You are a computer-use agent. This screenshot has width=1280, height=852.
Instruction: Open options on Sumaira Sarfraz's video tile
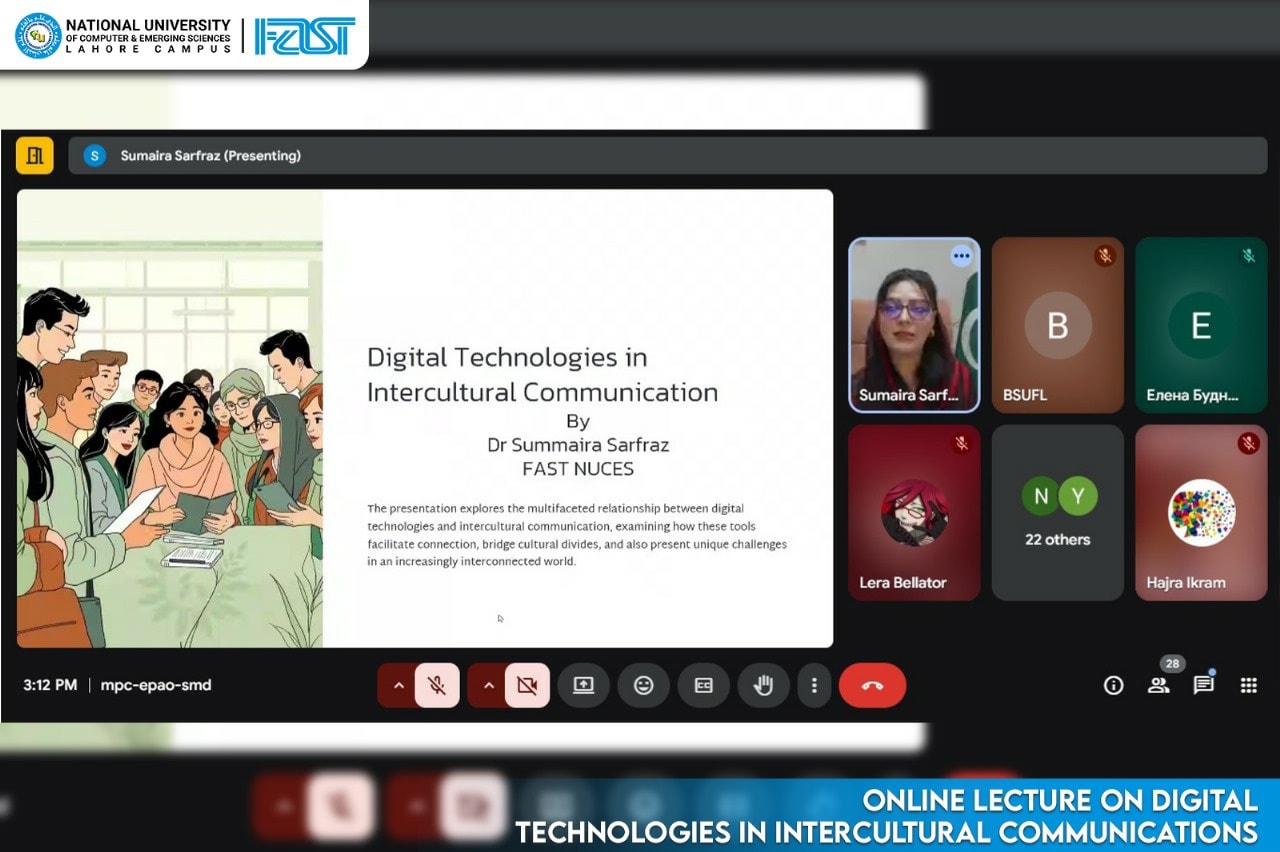[961, 256]
